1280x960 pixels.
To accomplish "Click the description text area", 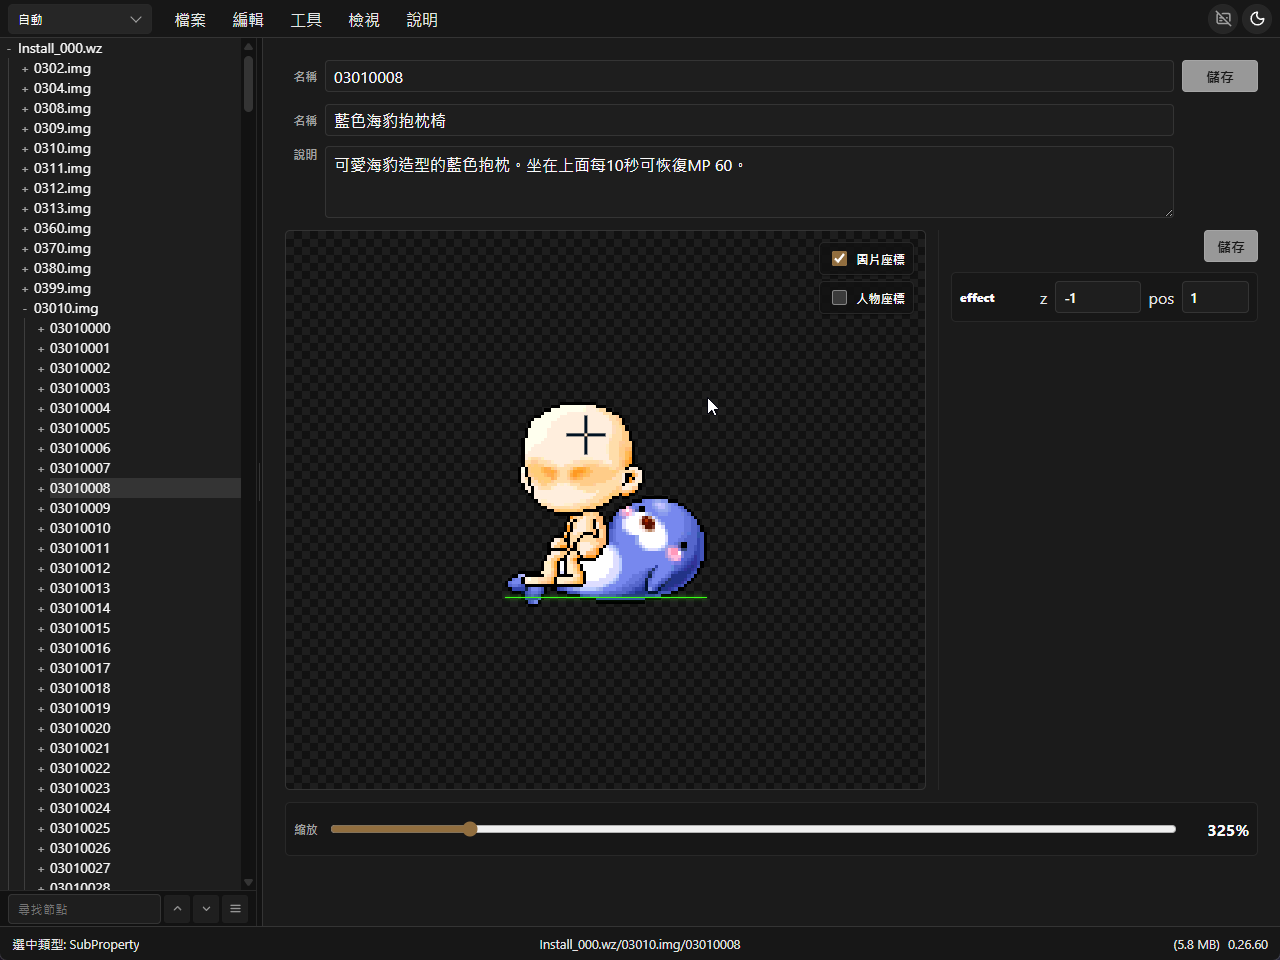I will click(749, 182).
